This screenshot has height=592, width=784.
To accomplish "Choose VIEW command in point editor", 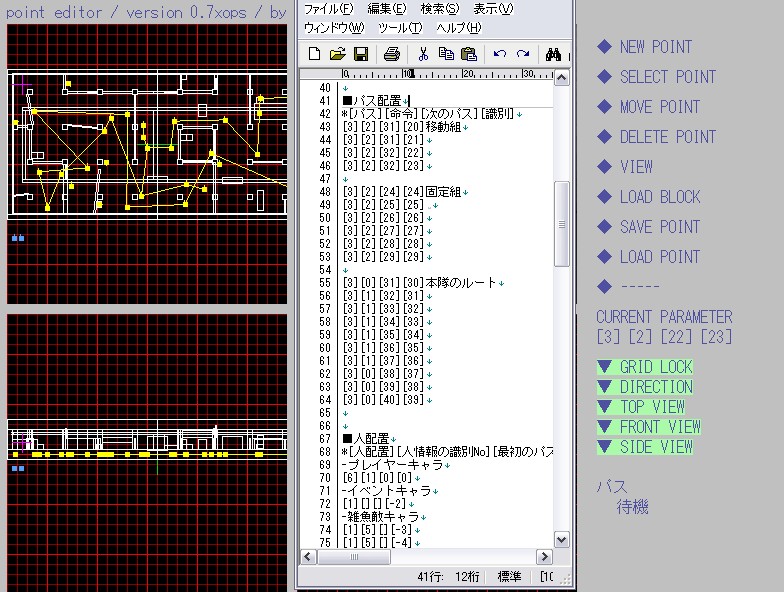I will pyautogui.click(x=636, y=166).
